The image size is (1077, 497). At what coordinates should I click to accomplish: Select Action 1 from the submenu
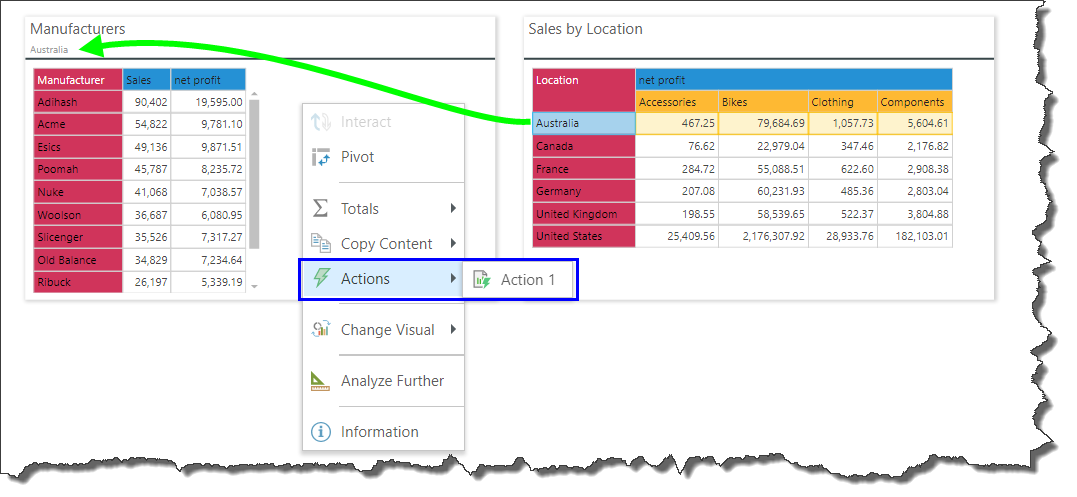(527, 280)
